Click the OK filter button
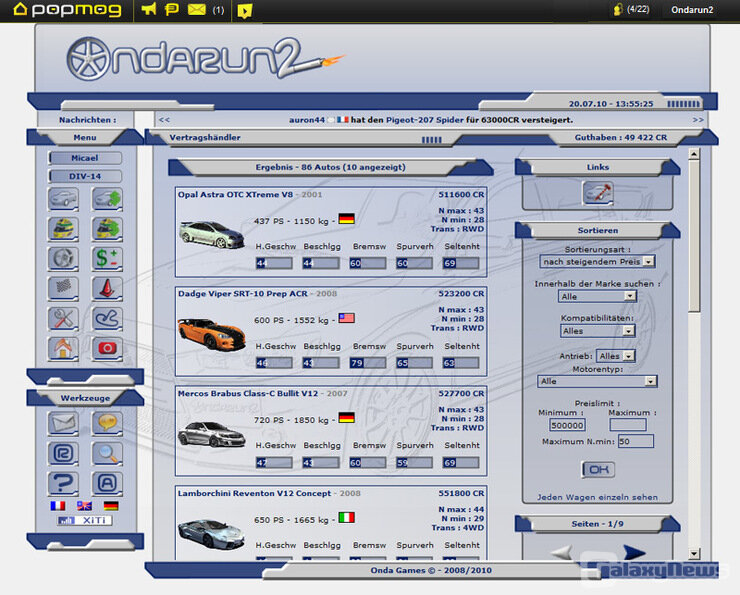This screenshot has width=740, height=595. pyautogui.click(x=598, y=469)
